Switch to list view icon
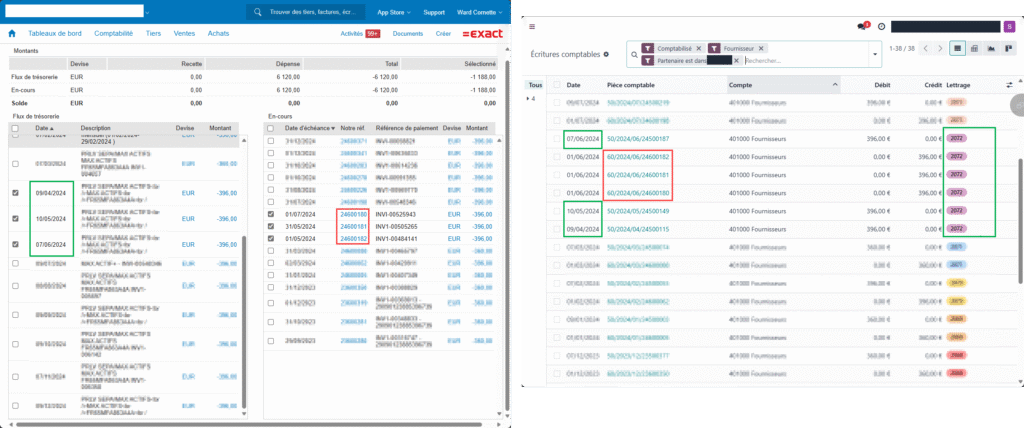The width and height of the screenshot is (1024, 428). [x=957, y=47]
